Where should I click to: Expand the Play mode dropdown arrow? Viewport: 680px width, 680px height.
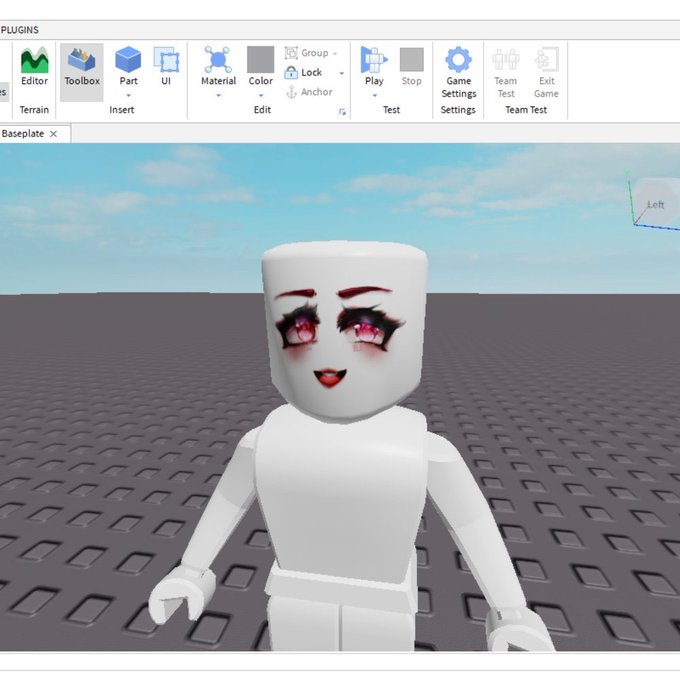pos(375,95)
